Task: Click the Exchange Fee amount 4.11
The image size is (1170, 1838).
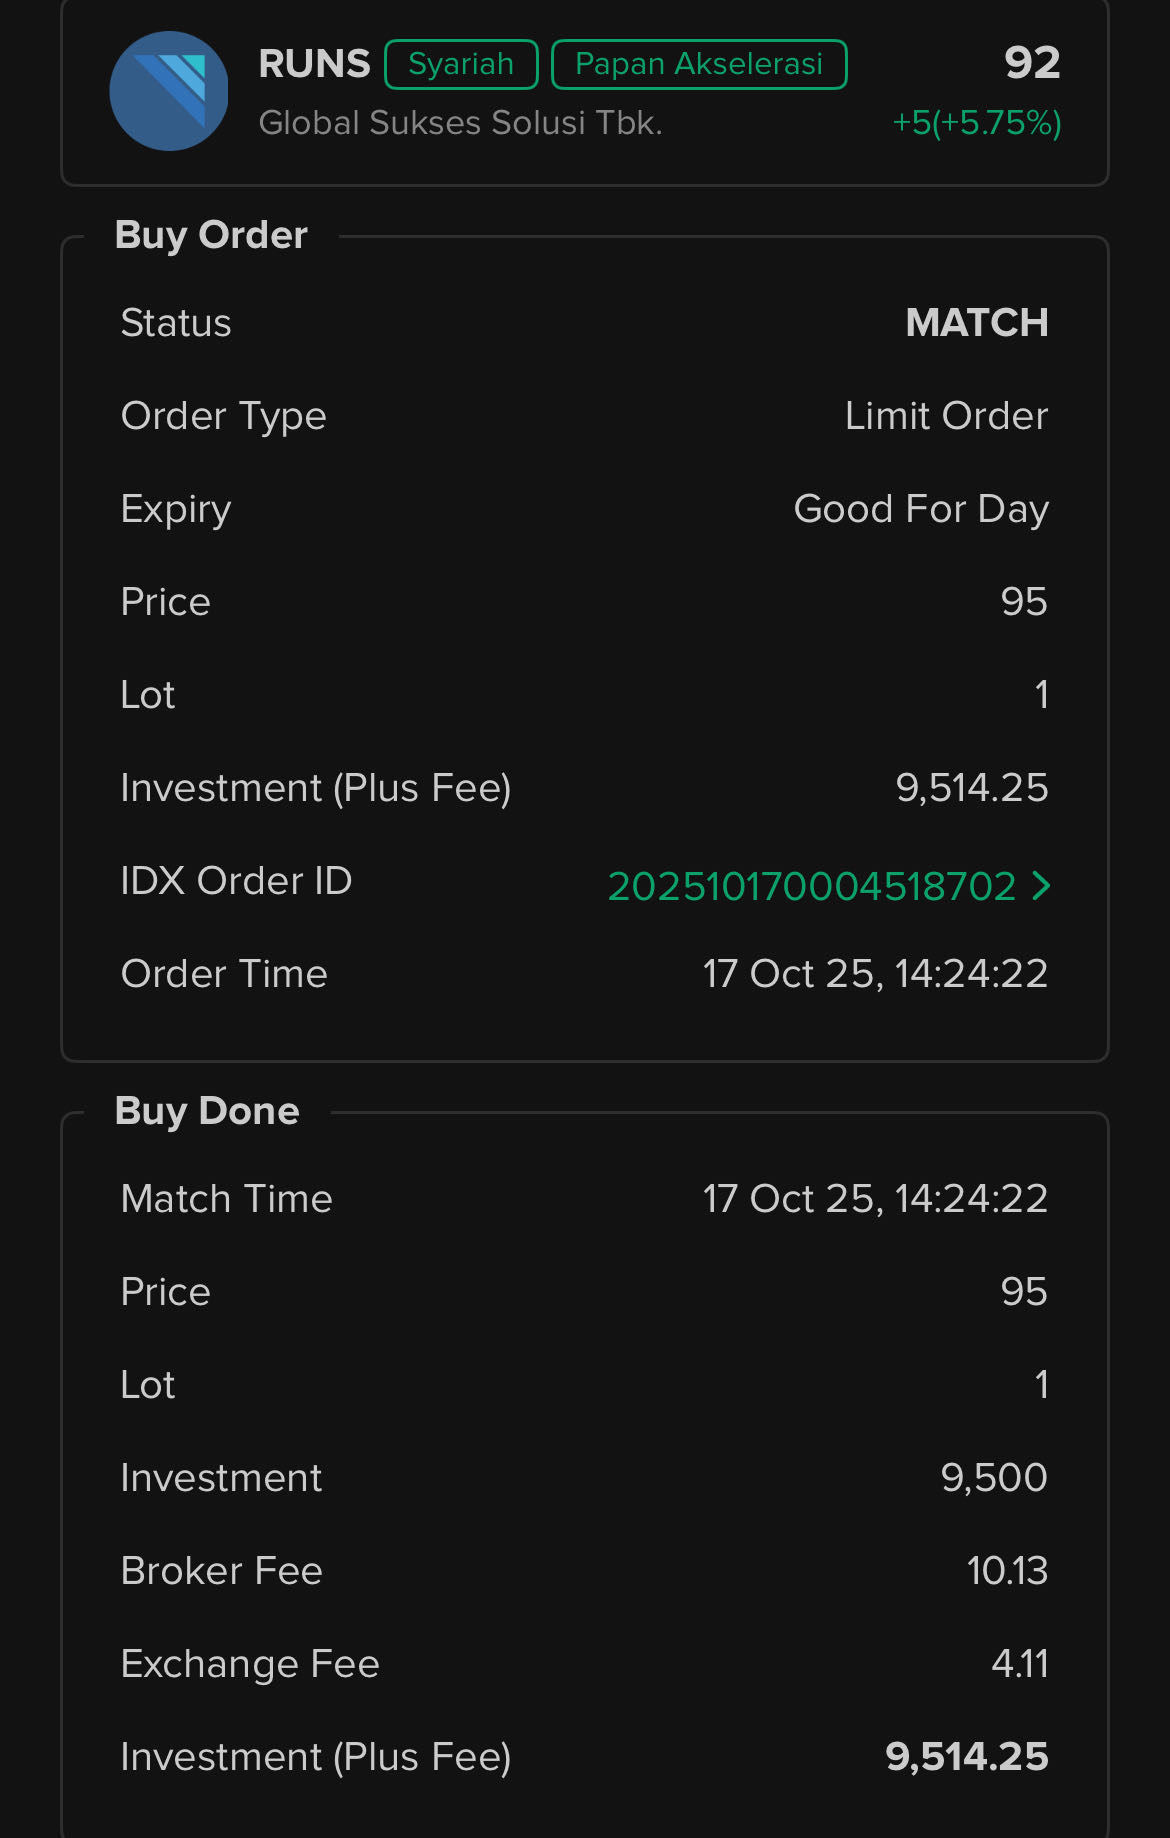Action: [1019, 1664]
